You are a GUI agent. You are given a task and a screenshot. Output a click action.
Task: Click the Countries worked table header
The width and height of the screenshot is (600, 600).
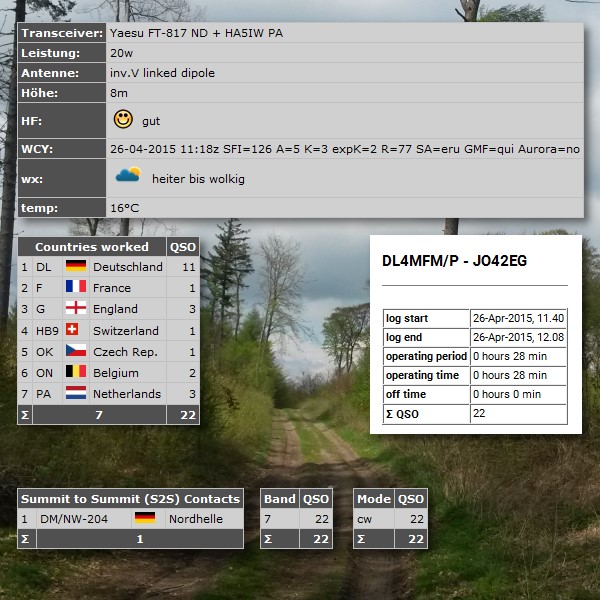coord(92,246)
